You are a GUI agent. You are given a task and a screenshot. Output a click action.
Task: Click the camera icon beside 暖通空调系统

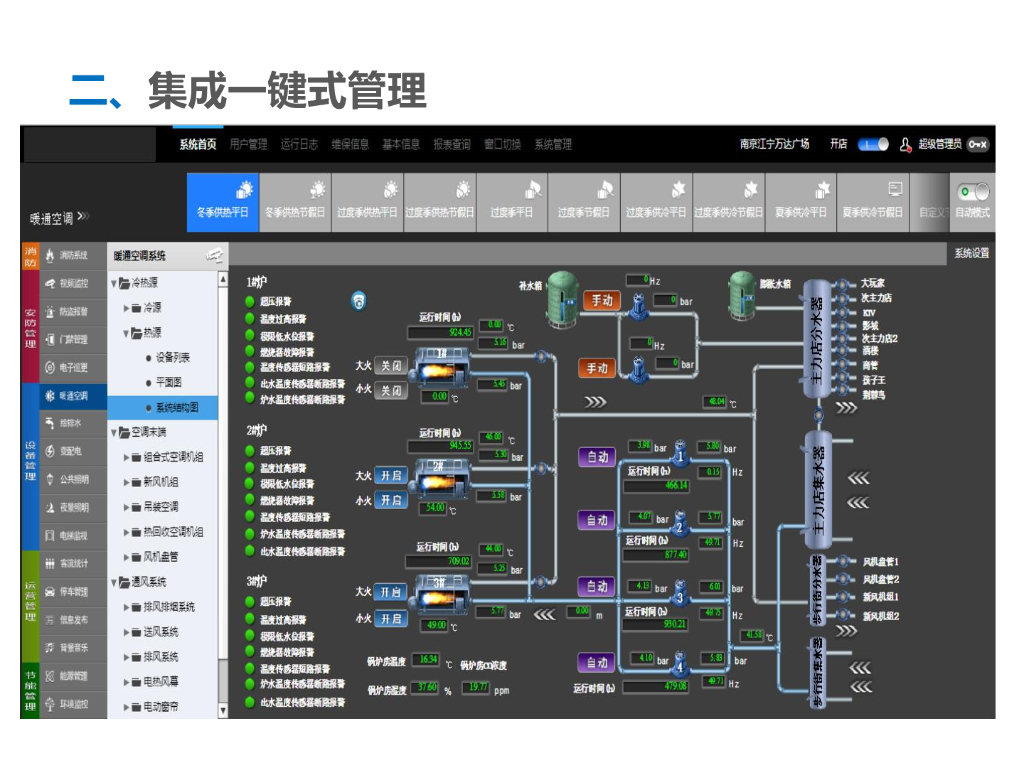pos(213,255)
